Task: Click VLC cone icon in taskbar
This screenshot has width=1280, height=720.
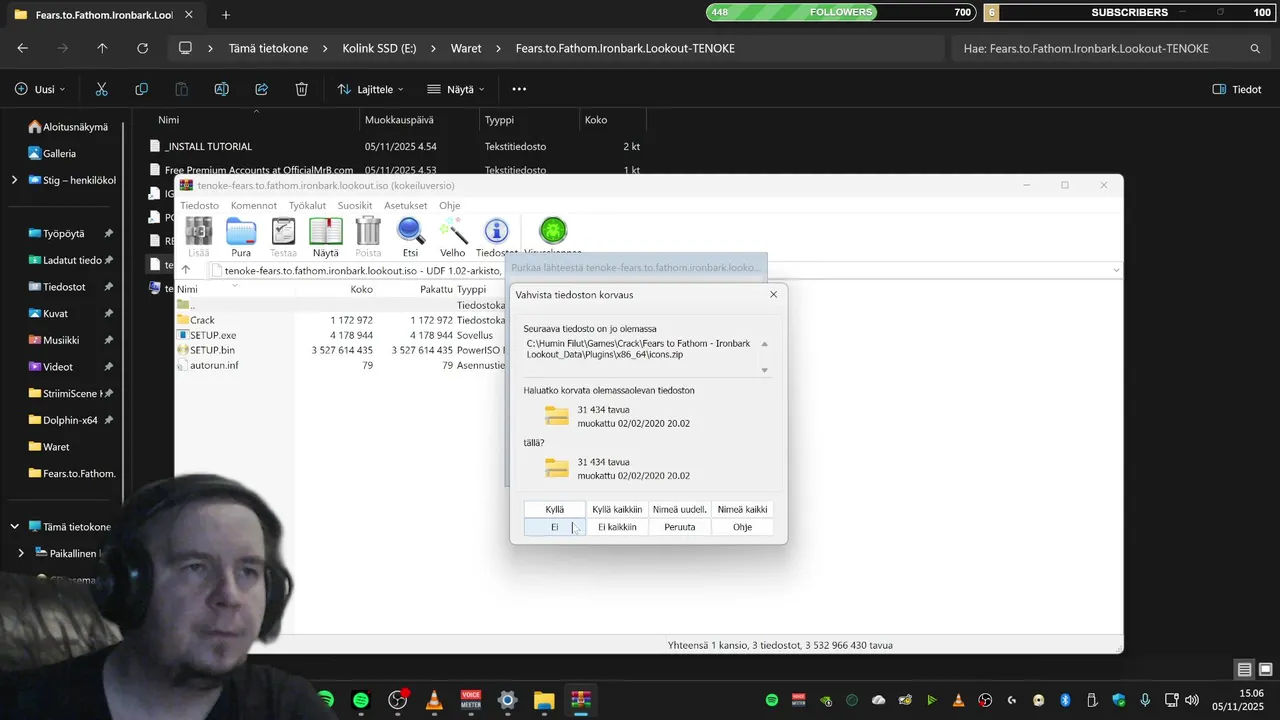Action: tap(434, 700)
